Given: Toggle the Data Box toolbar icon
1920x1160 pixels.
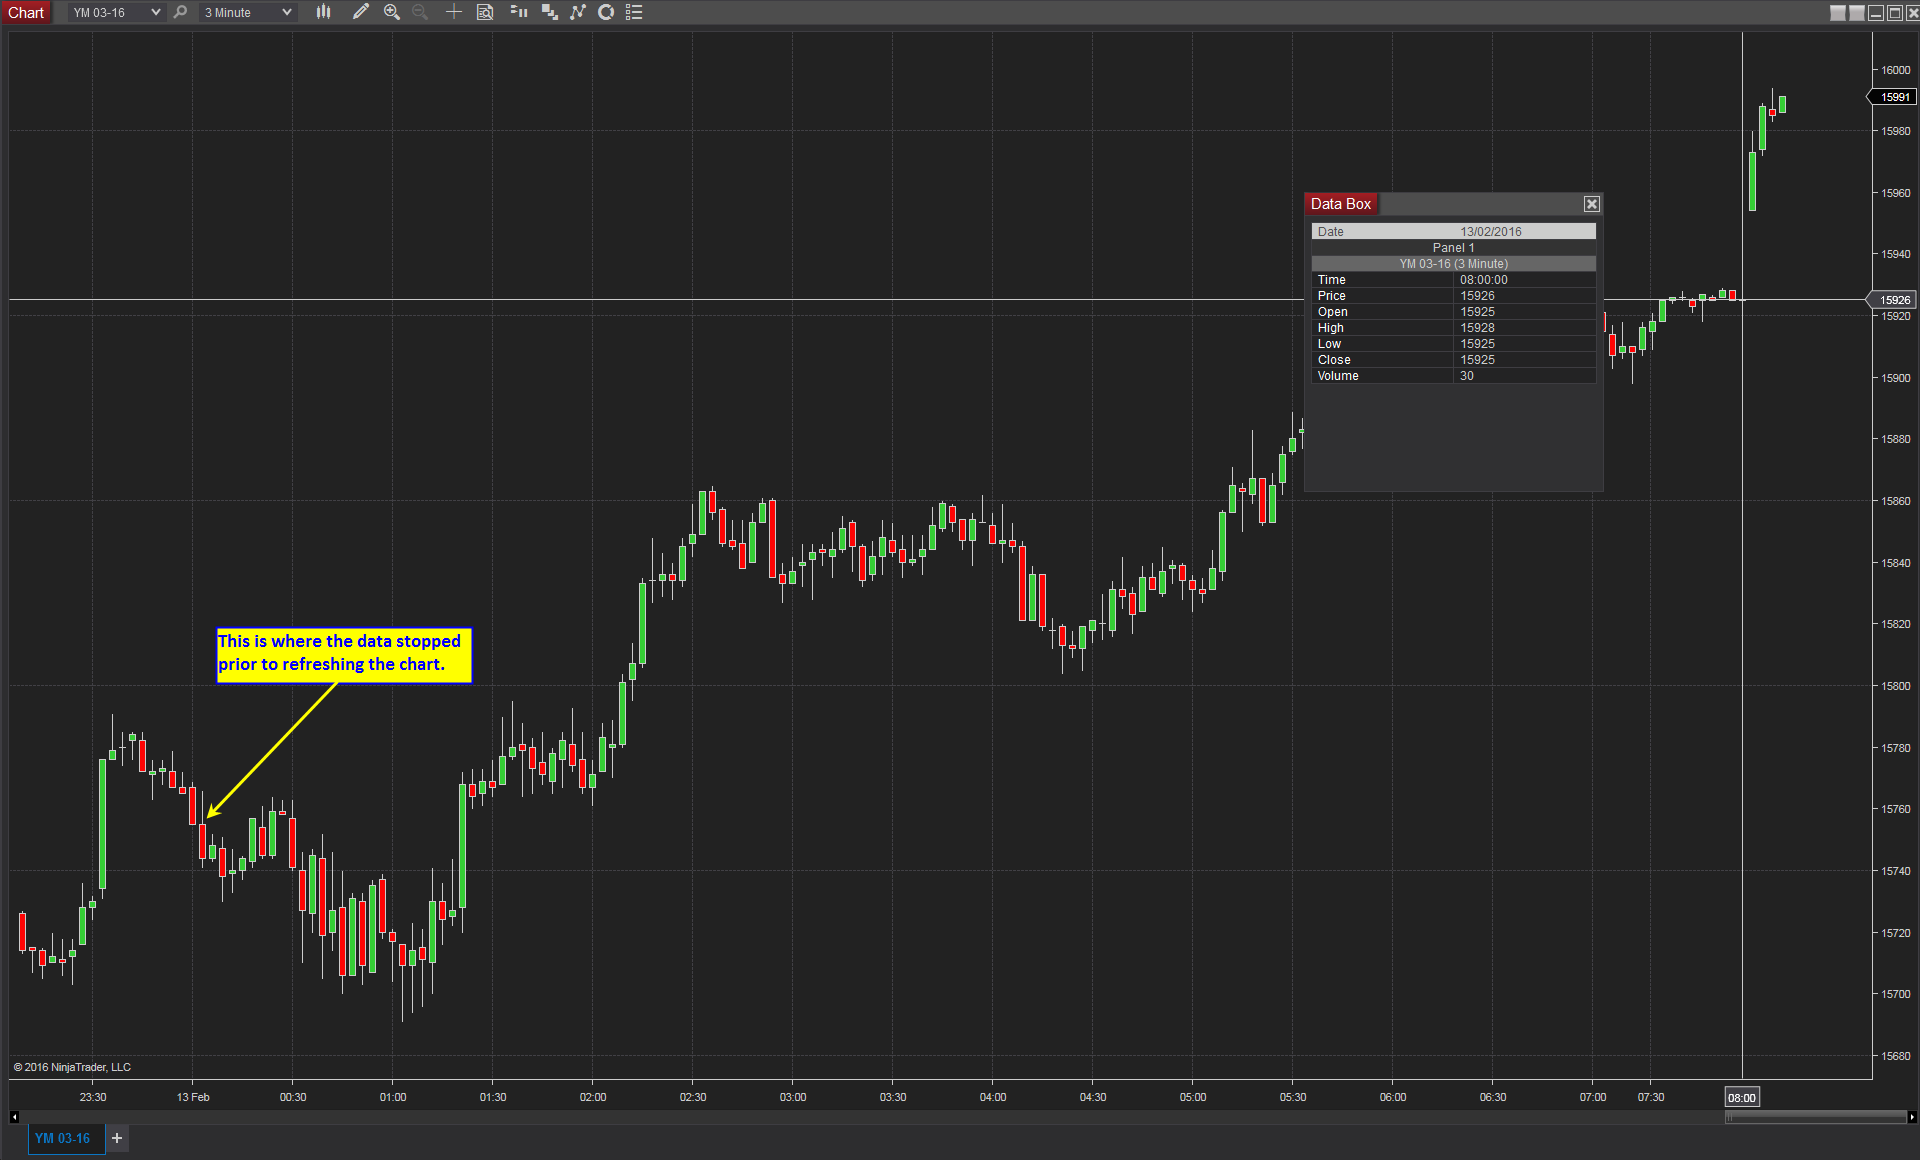Looking at the screenshot, I should [485, 12].
